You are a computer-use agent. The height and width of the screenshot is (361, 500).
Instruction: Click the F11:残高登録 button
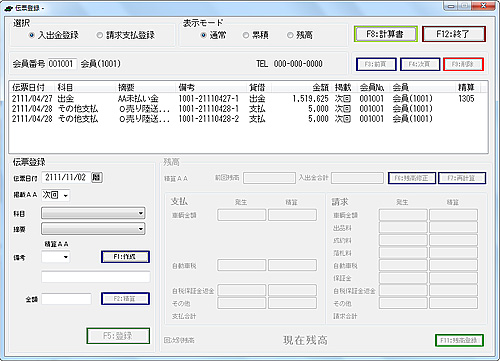(x=459, y=340)
